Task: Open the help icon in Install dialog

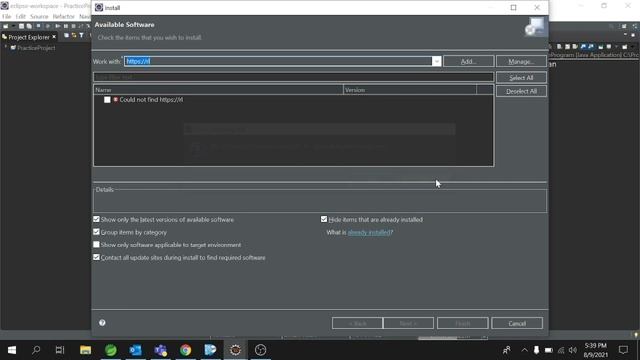Action: coord(102,322)
